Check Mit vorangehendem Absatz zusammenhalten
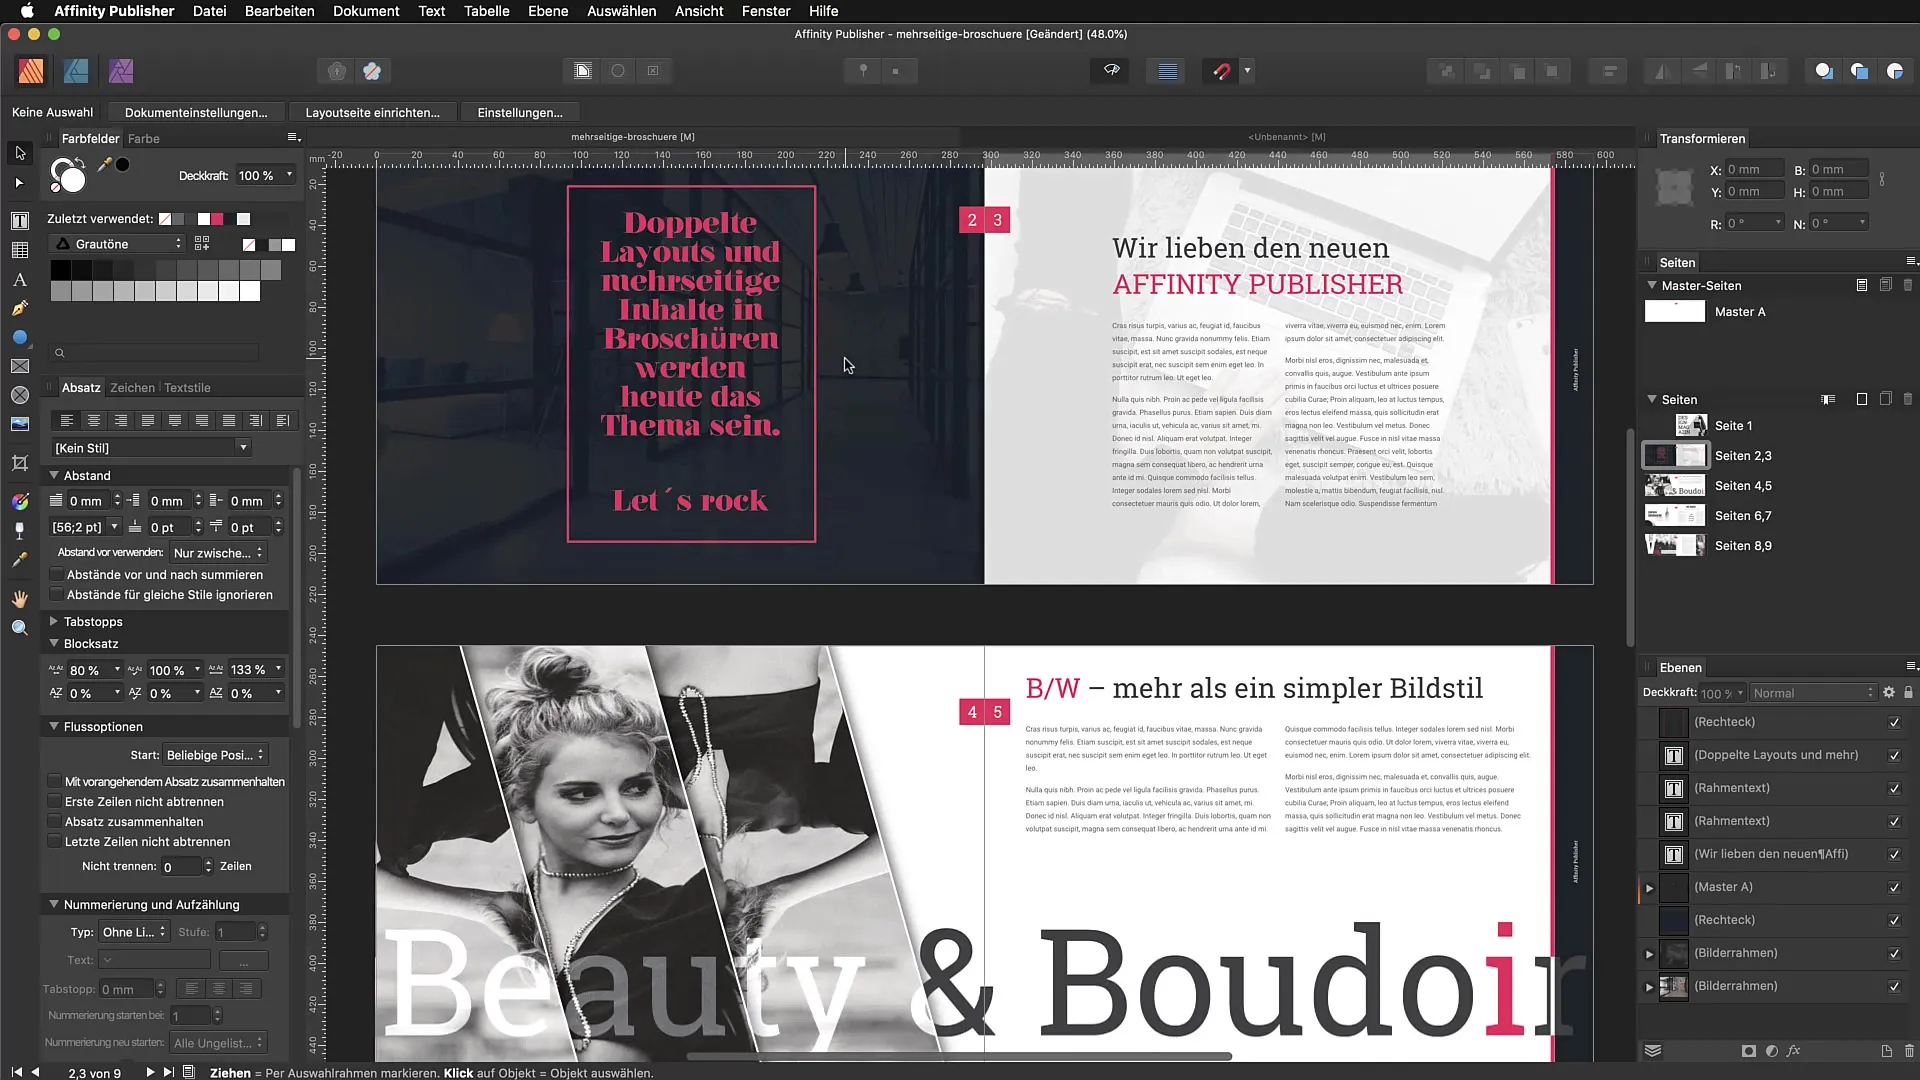Screen dimensions: 1920x1080 coord(55,782)
